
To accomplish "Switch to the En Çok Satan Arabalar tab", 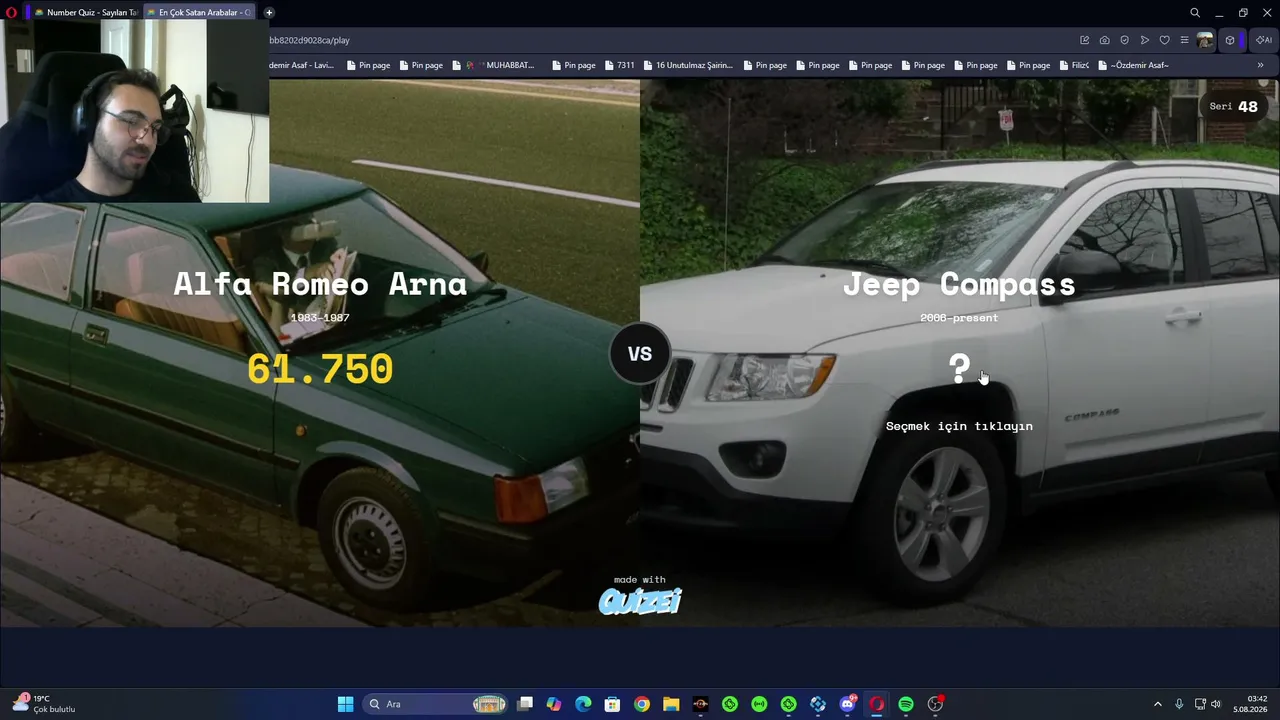I will (199, 12).
